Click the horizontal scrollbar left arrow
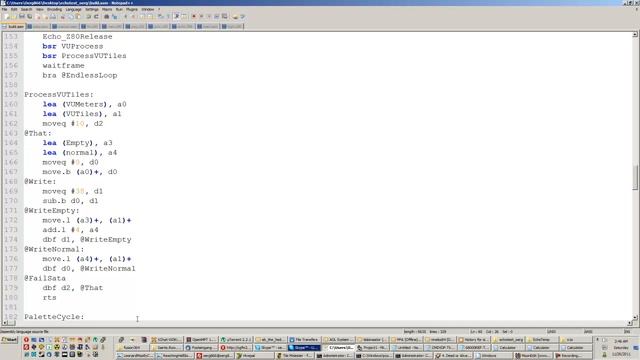The width and height of the screenshot is (640, 360). pyautogui.click(x=4, y=323)
